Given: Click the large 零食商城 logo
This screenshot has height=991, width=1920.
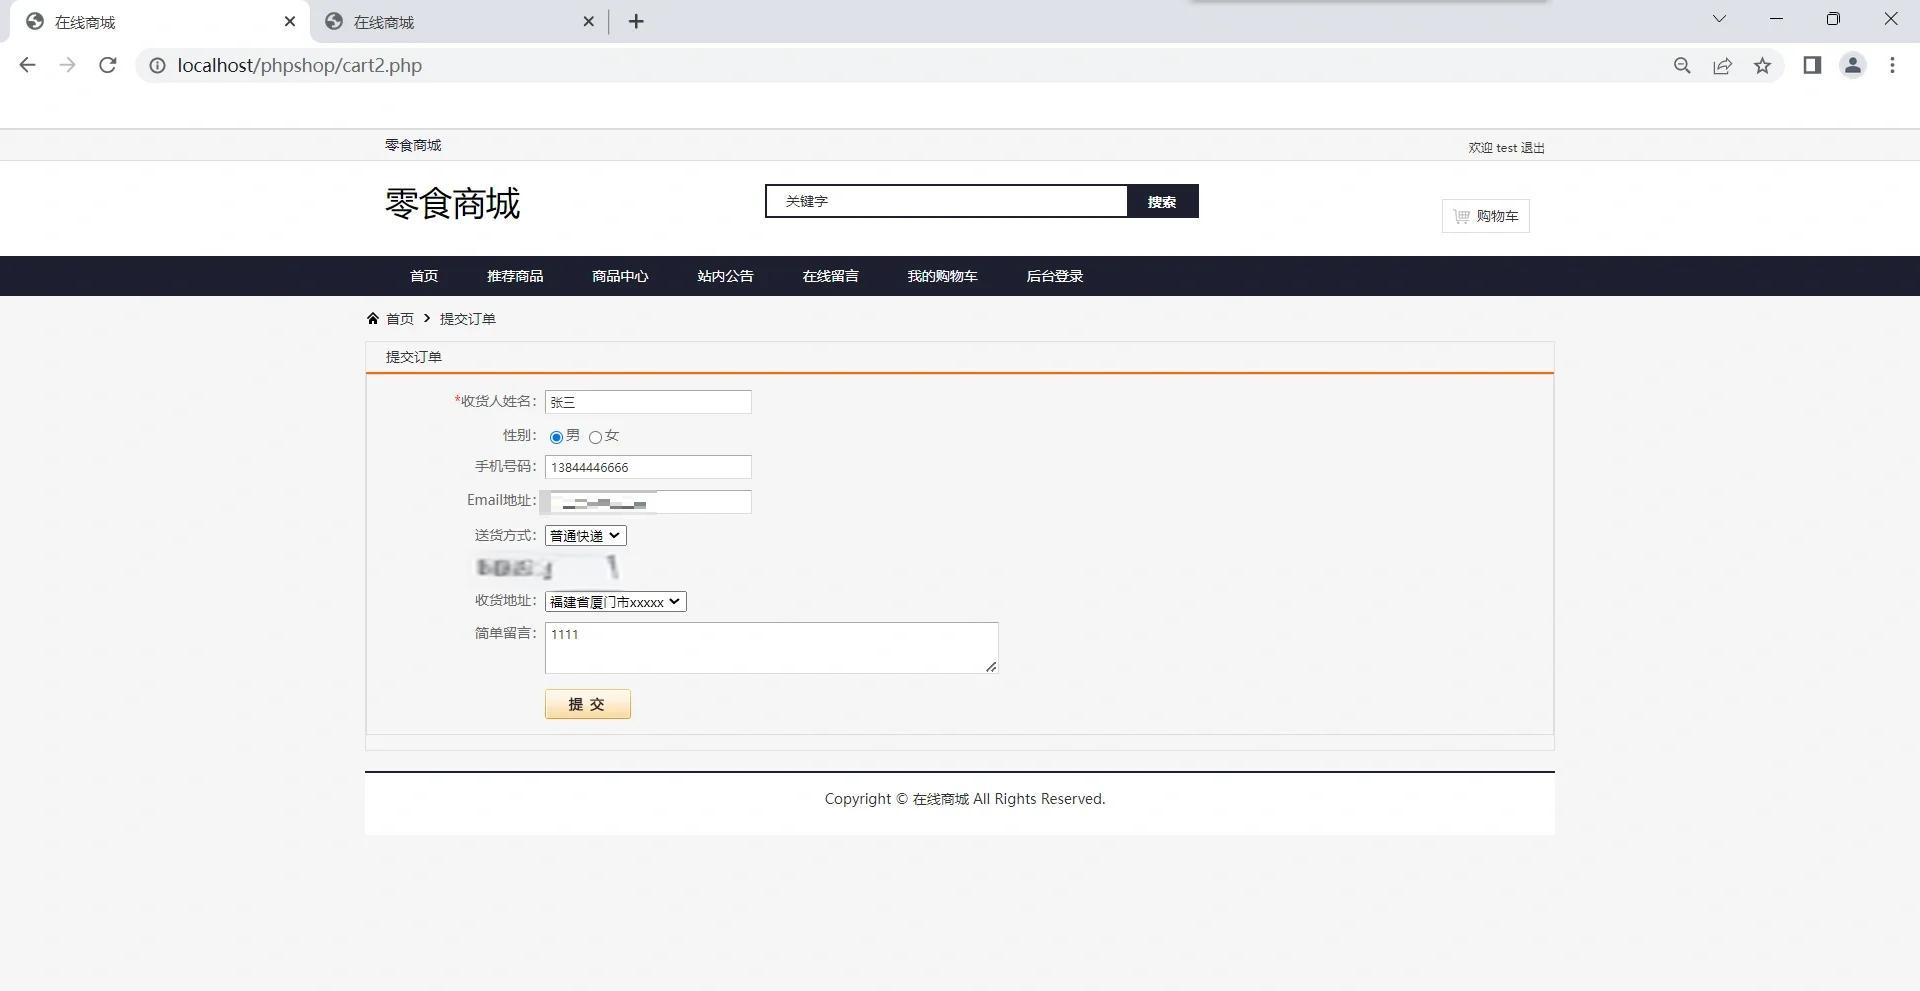Looking at the screenshot, I should click(453, 203).
